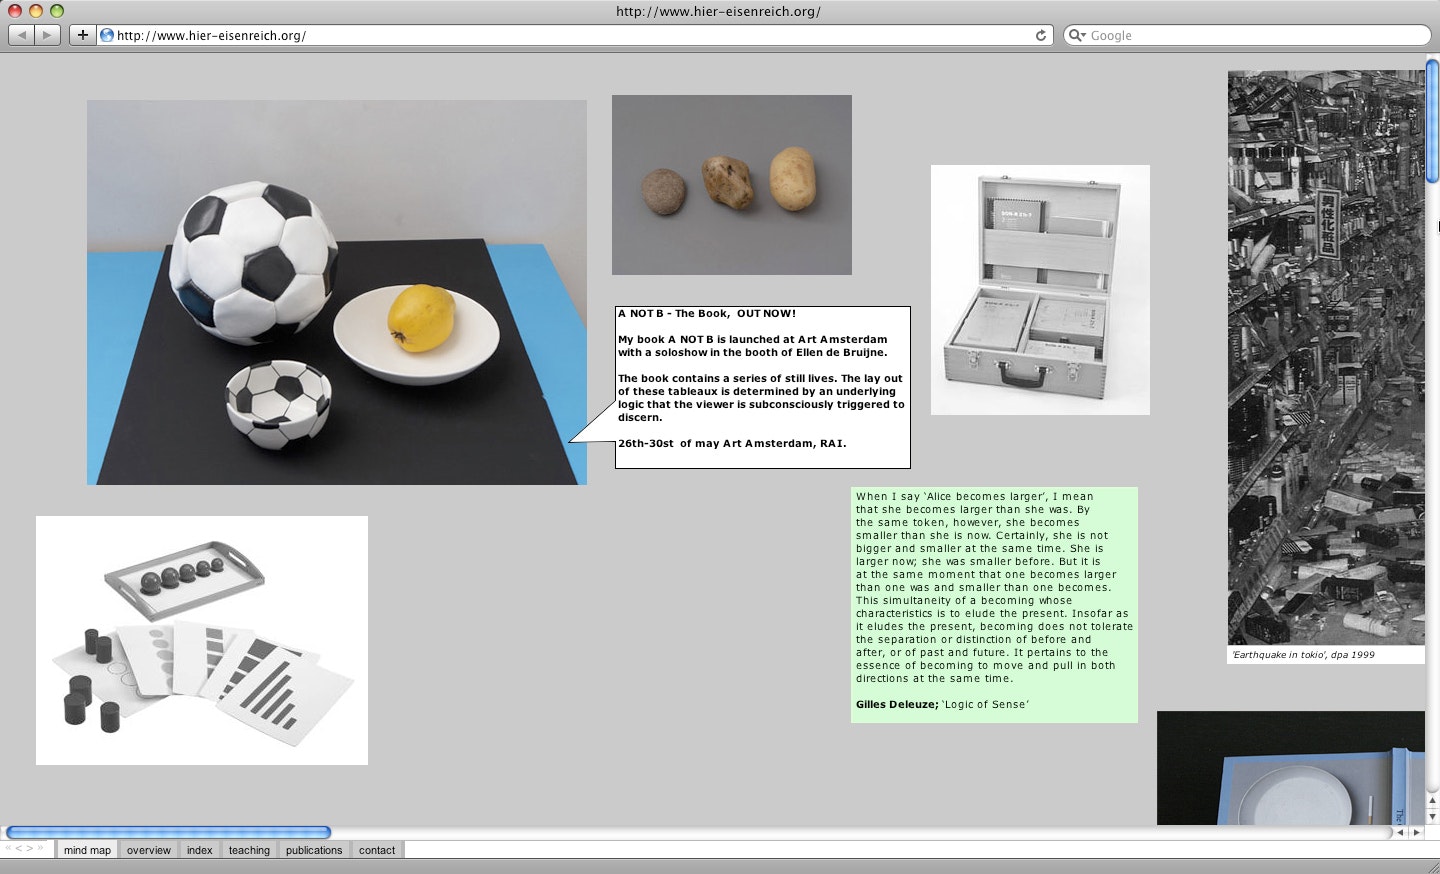
Task: Click the scroll-up arrow of vertical scrollbar
Action: click(x=1432, y=802)
